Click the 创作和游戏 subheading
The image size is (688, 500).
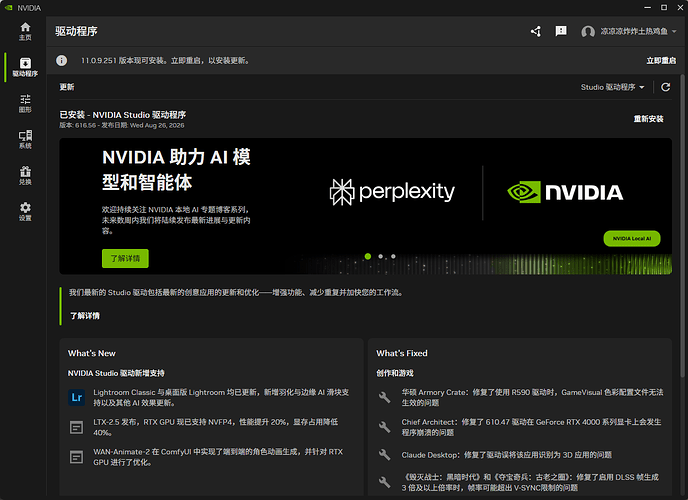point(395,373)
